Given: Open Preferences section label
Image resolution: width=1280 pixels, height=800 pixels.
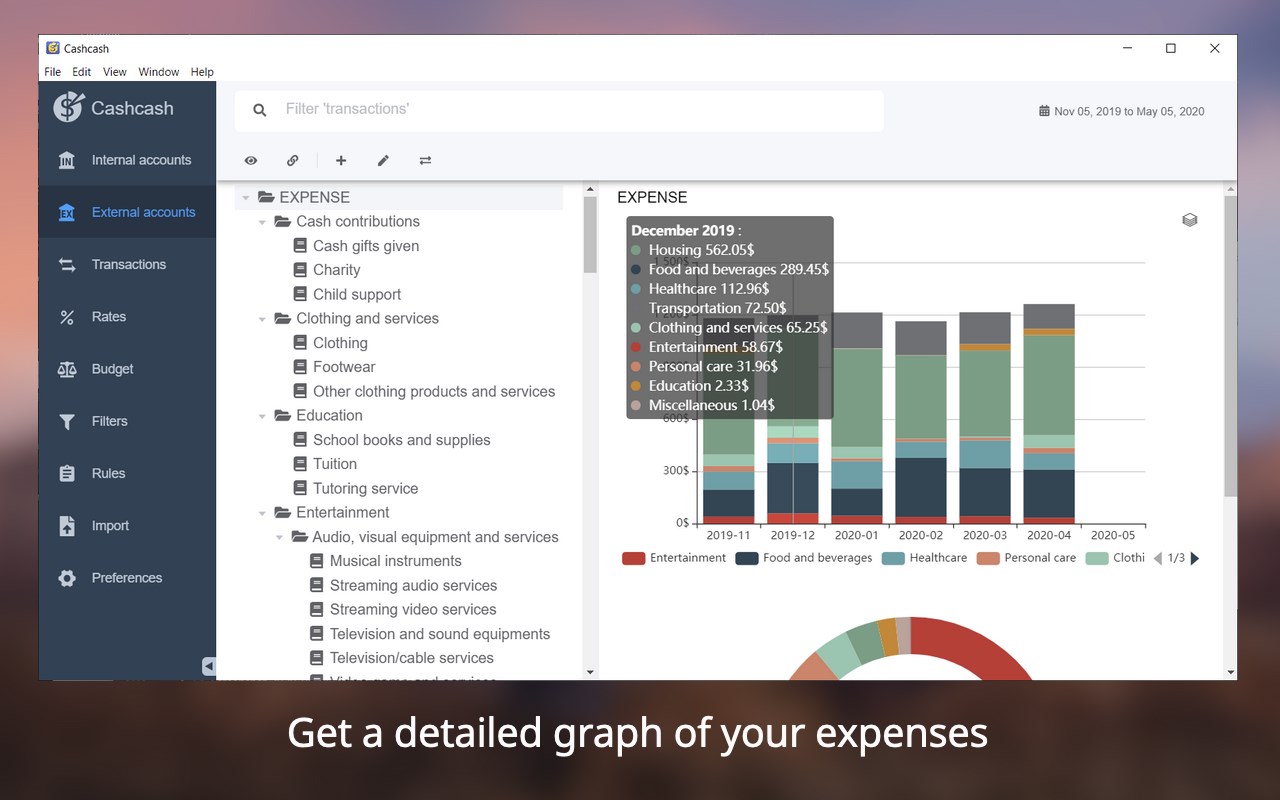Looking at the screenshot, I should [x=127, y=578].
